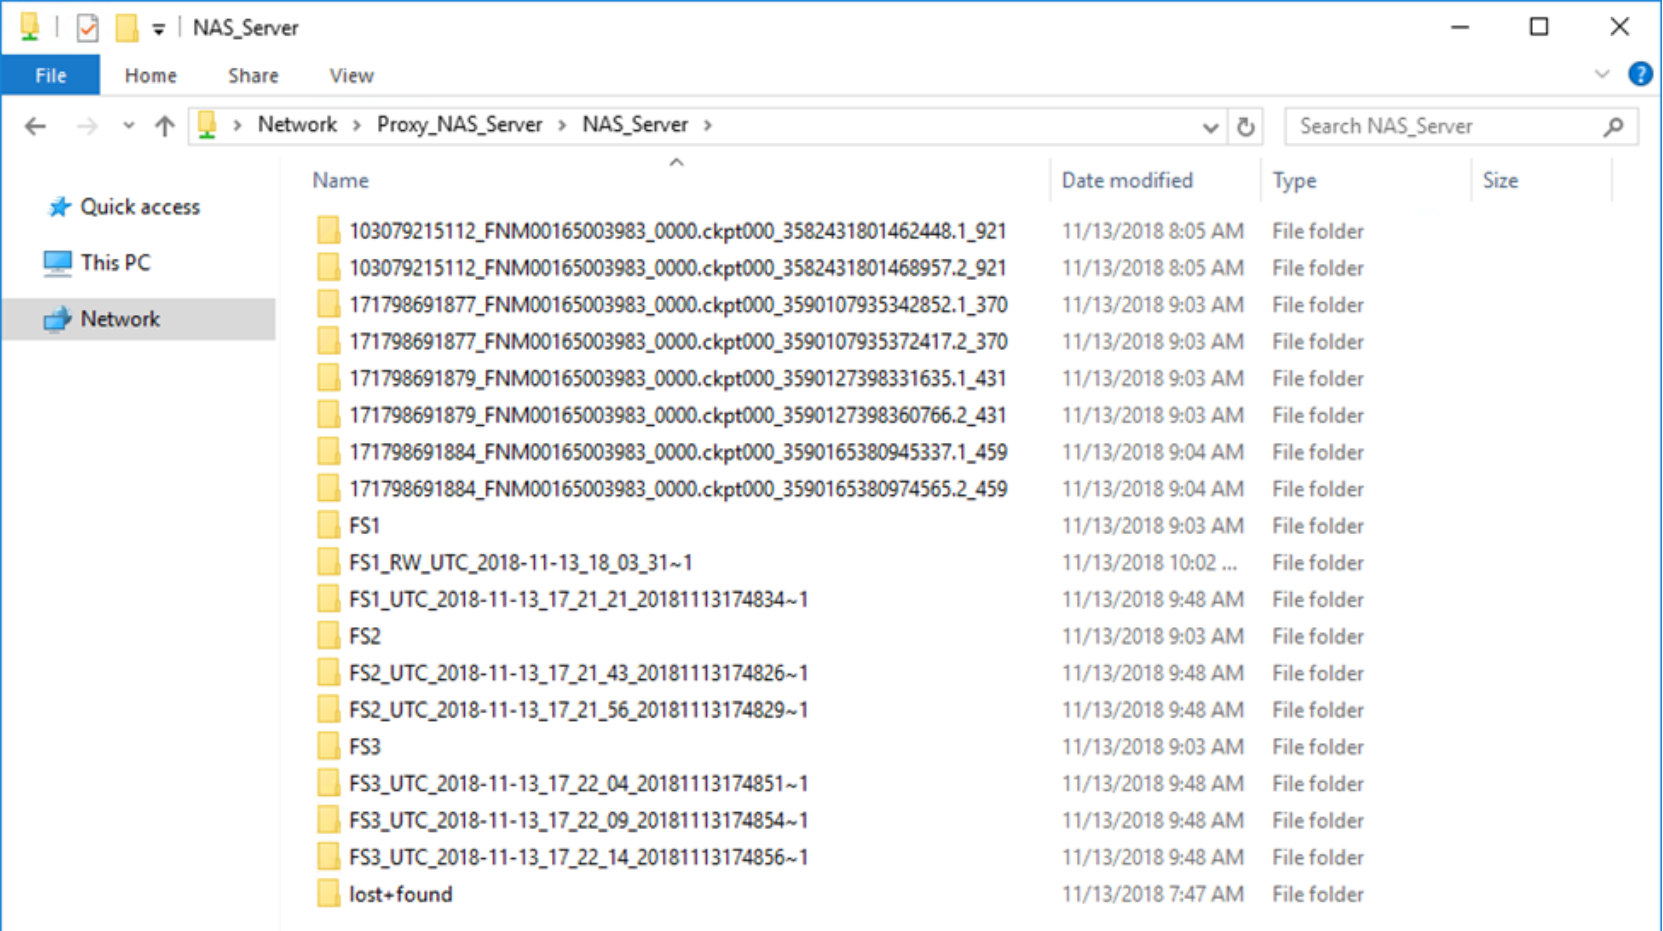This screenshot has height=931, width=1663.
Task: Sort by the Type column header
Action: pos(1294,181)
